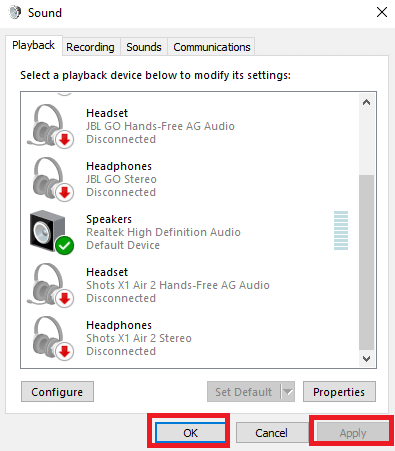Click the Set Default button
395x451 pixels.
tap(244, 392)
